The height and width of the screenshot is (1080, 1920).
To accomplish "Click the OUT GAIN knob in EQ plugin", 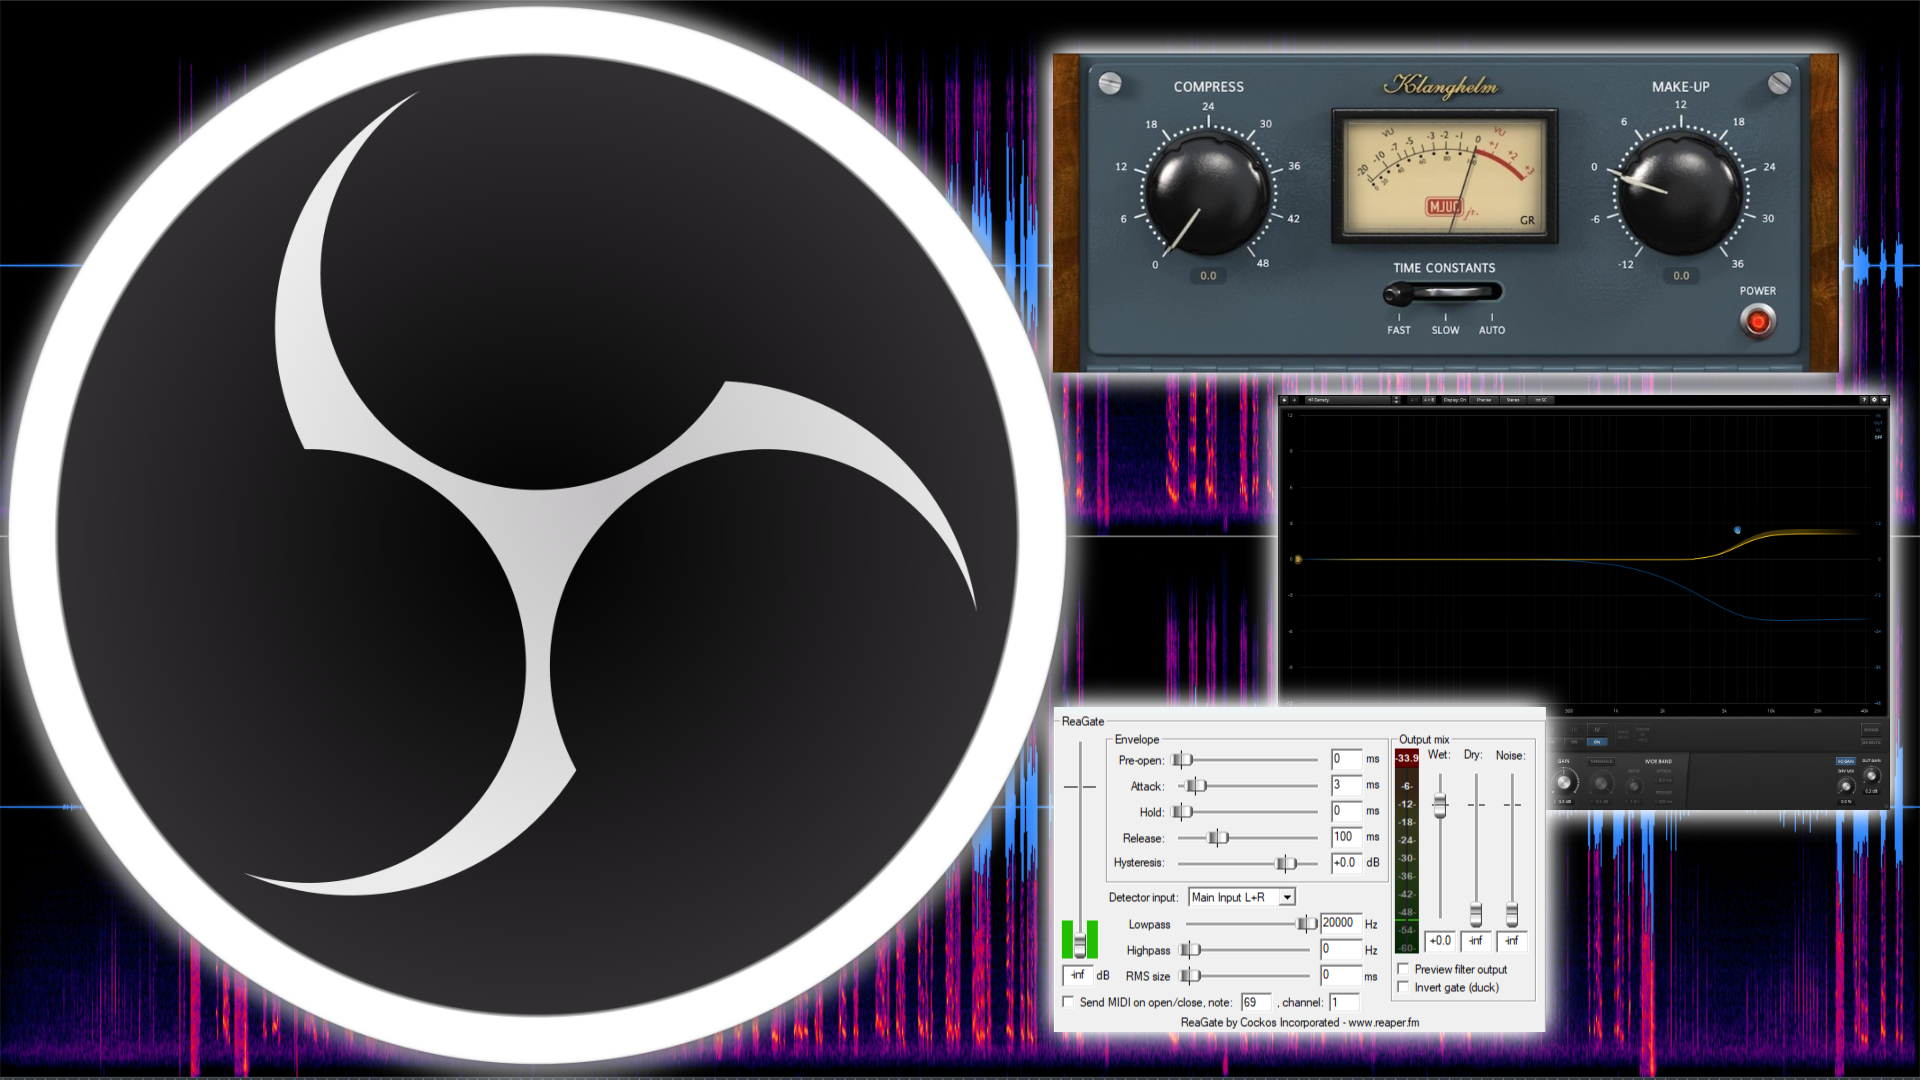I will [1871, 776].
